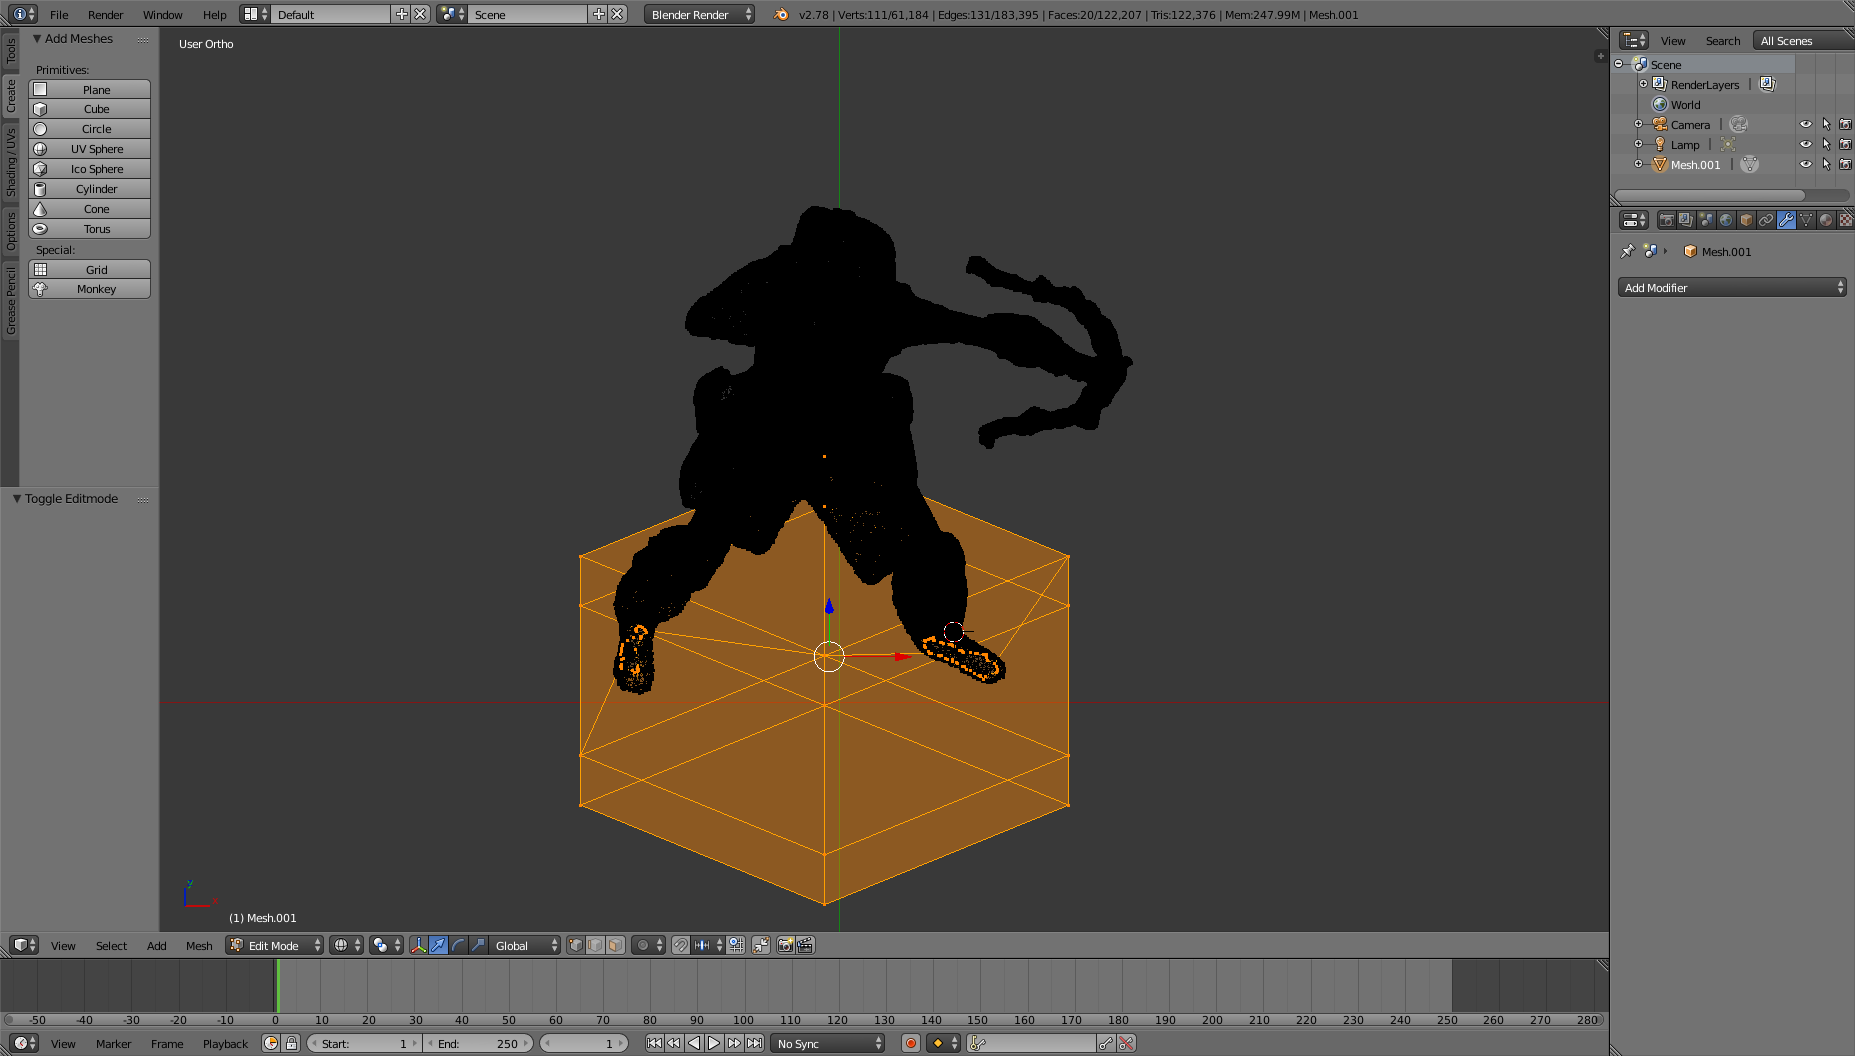Toggle Mesh.001 renderability camera icon in outliner

1846,164
